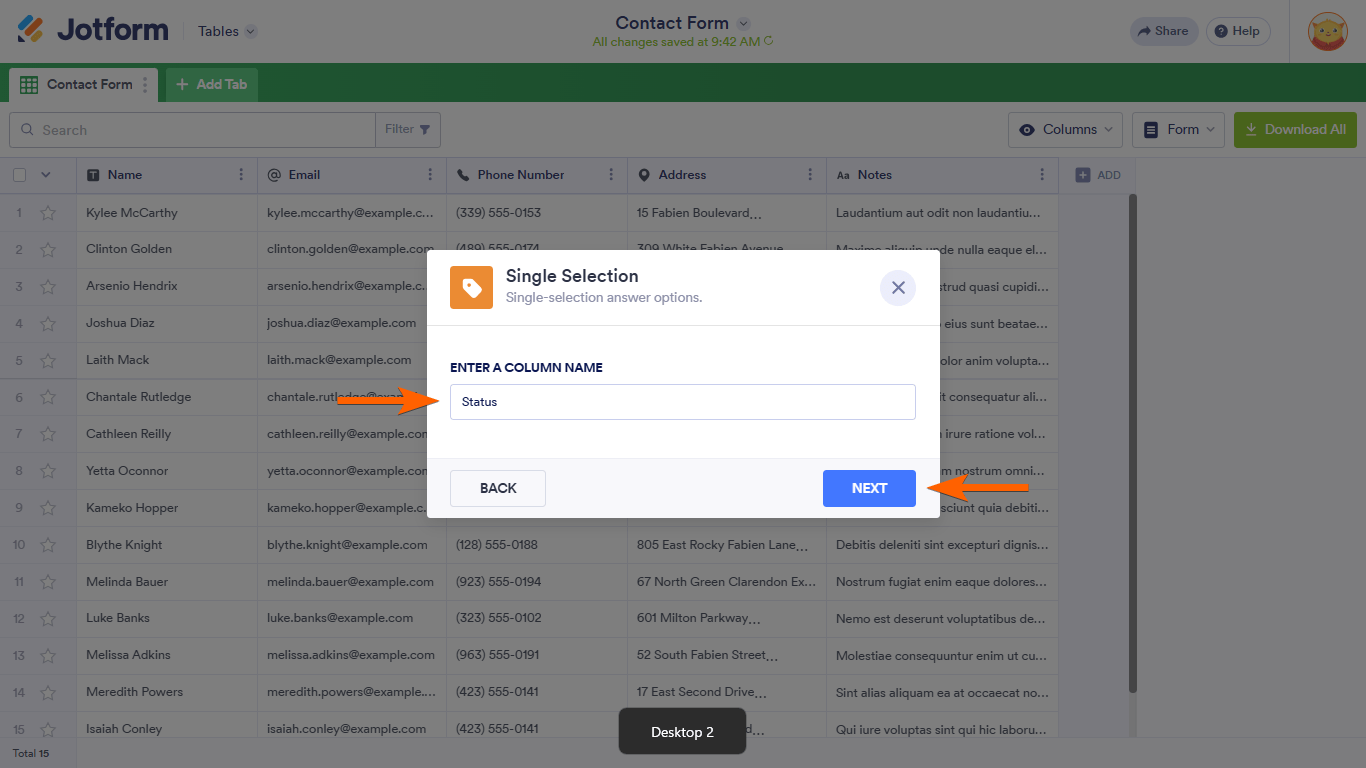The image size is (1366, 768).
Task: Star the Kylee McCarthy row
Action: [48, 213]
